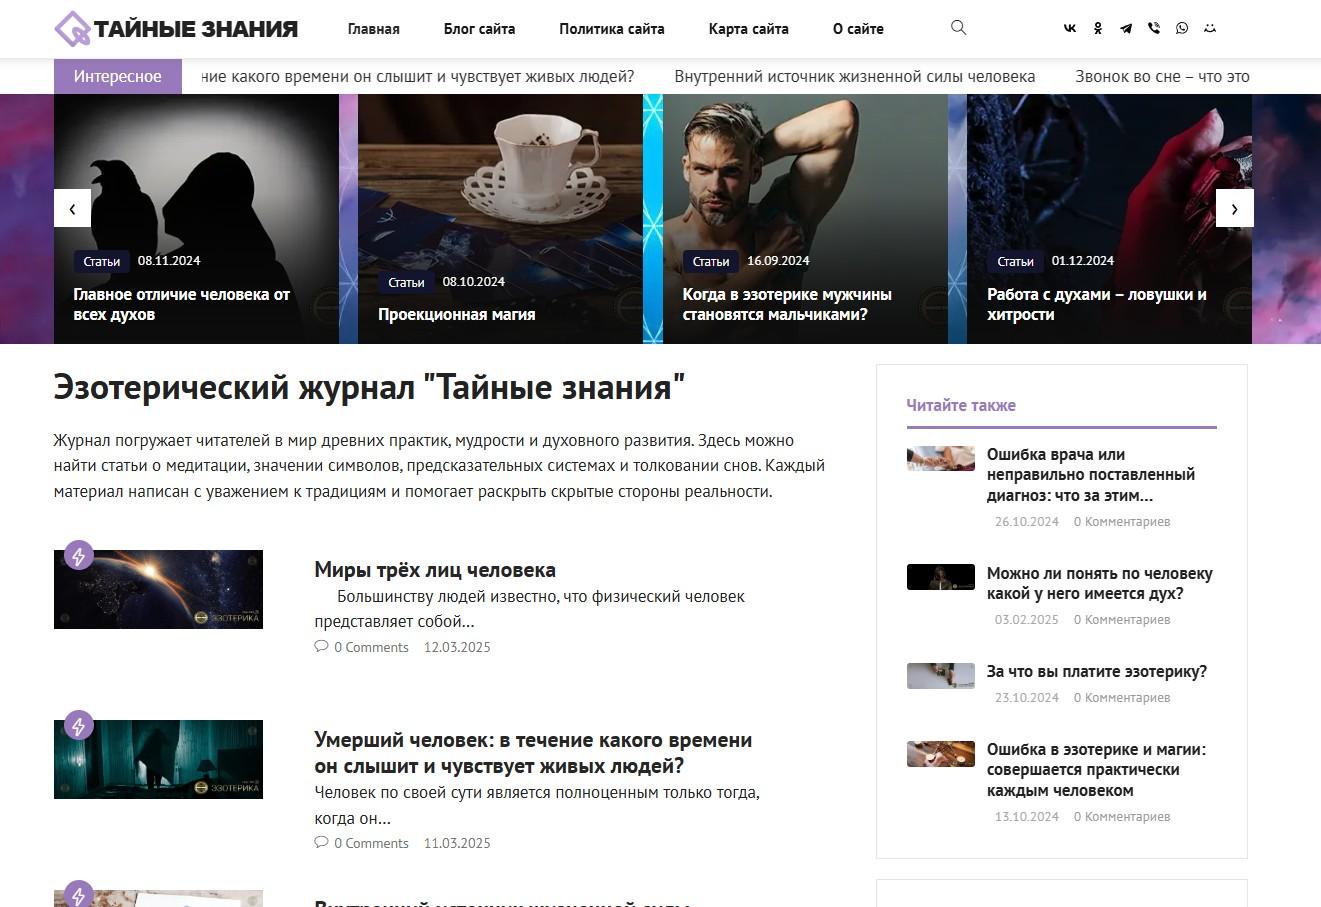The width and height of the screenshot is (1321, 907).
Task: Click the Тайные знания site logo
Action: coord(176,29)
